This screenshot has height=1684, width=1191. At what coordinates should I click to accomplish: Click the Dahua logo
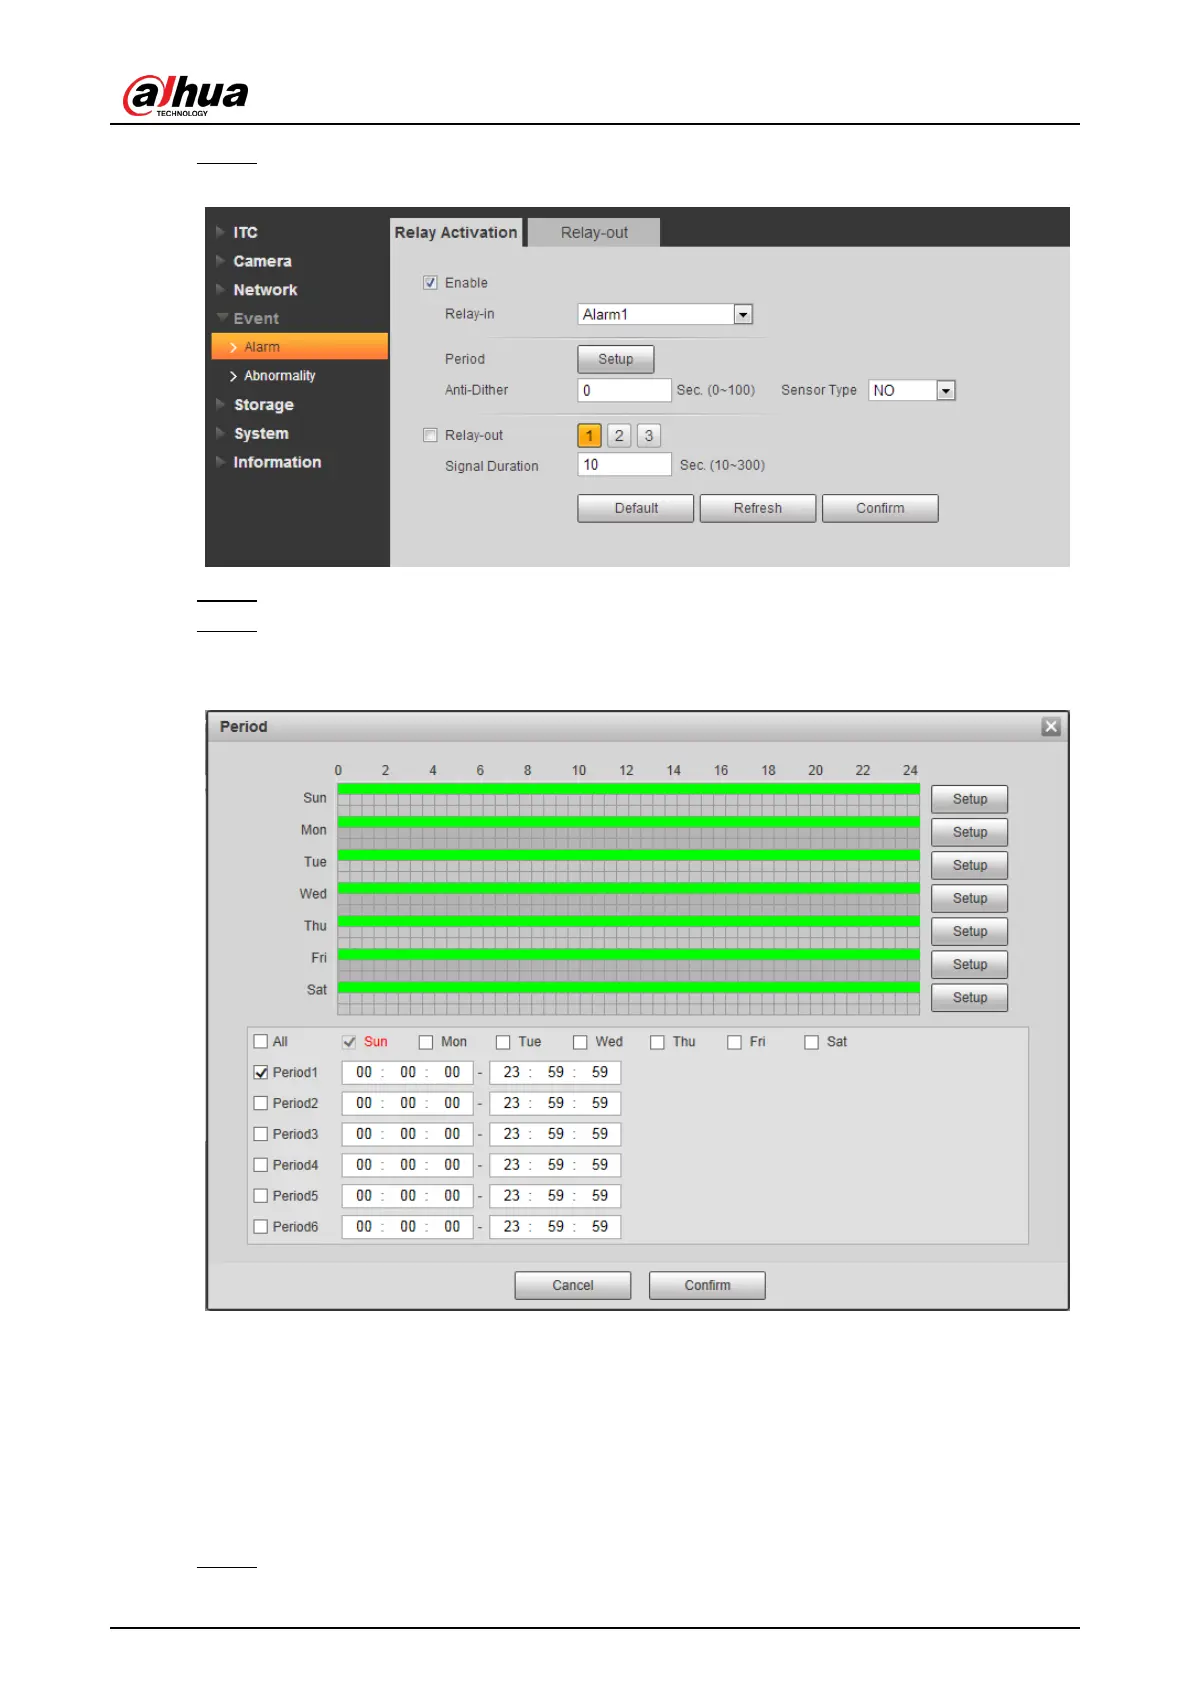point(185,96)
